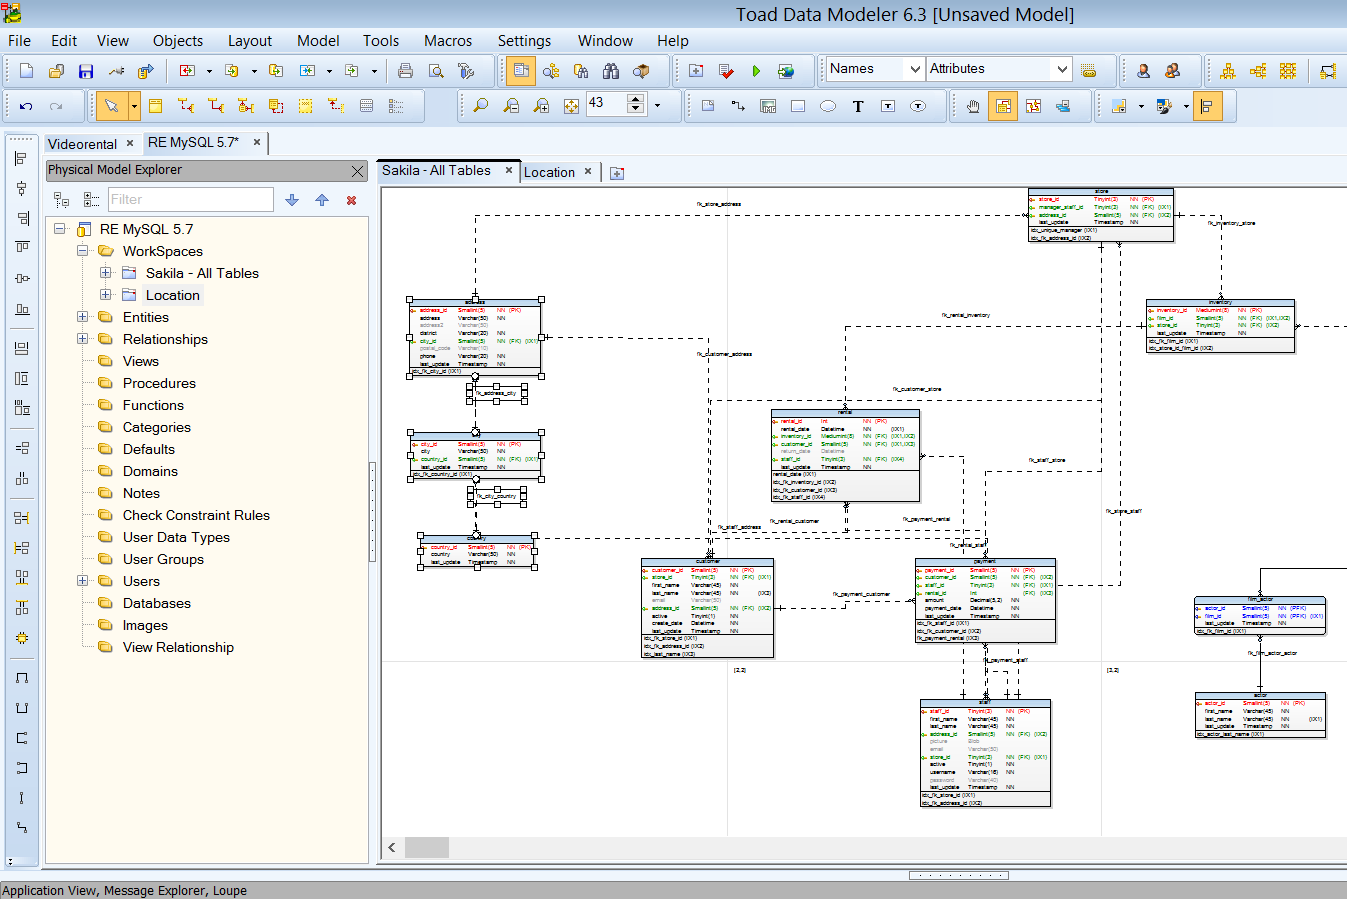Click the horizontal scrollbar thumb
Screen dimensions: 1347x899
tap(427, 847)
